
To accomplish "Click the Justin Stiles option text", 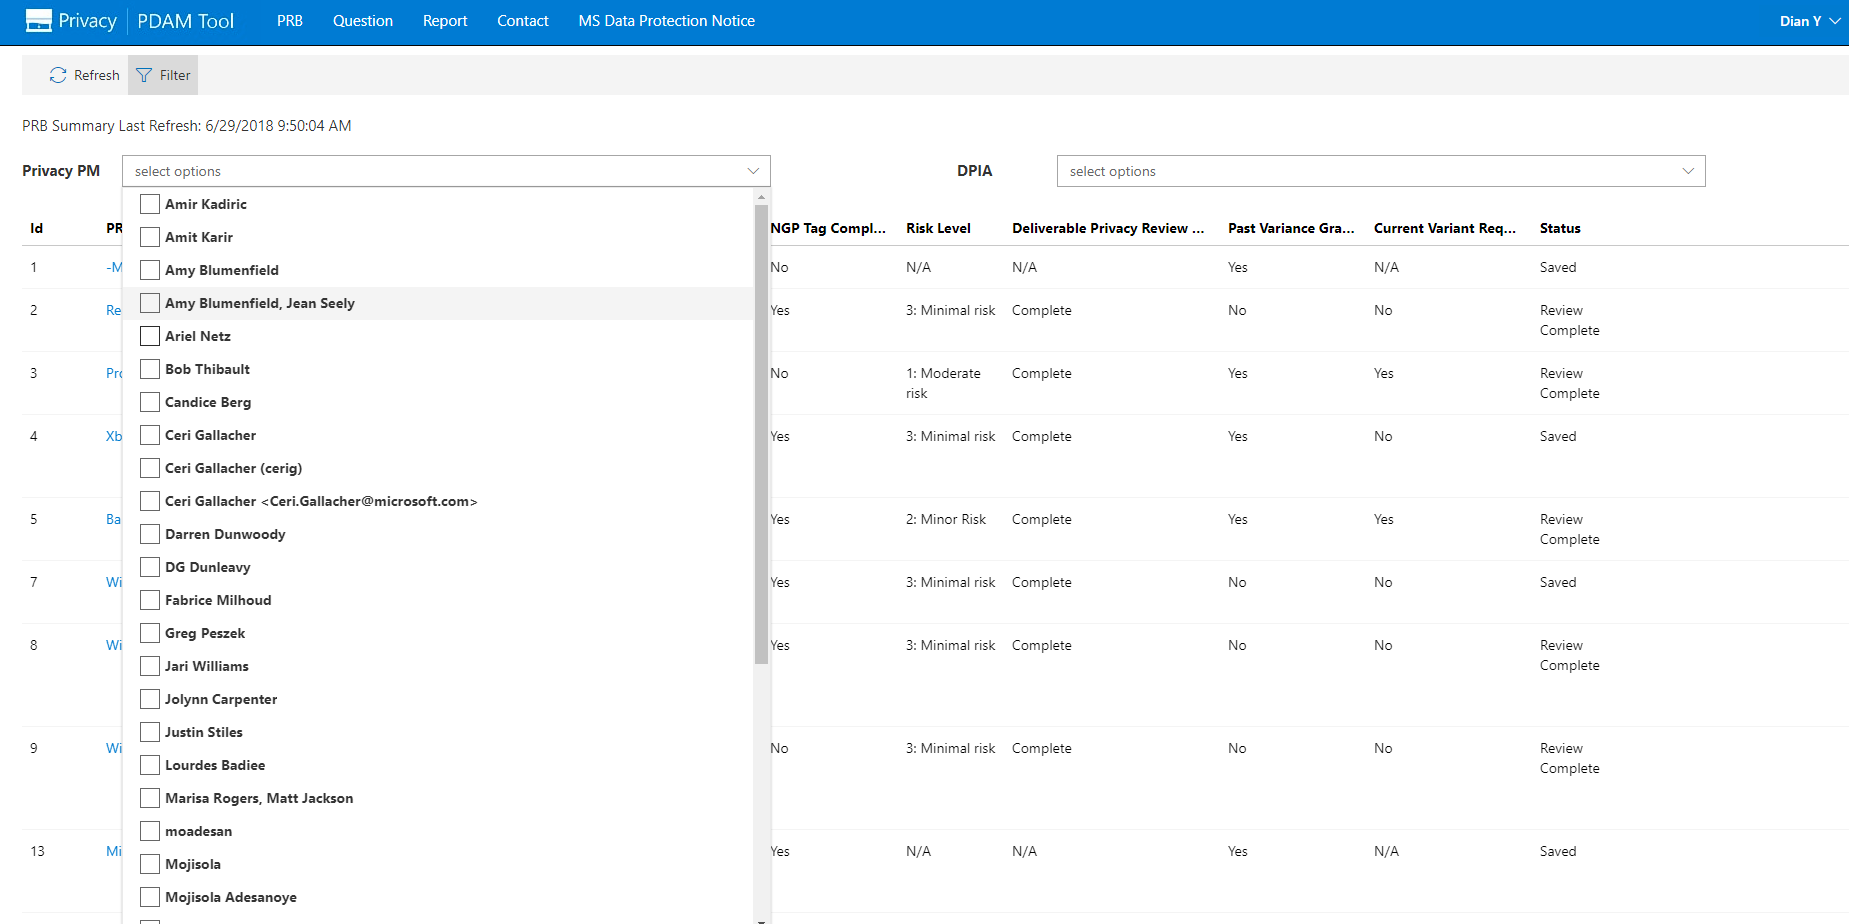I will coord(204,732).
